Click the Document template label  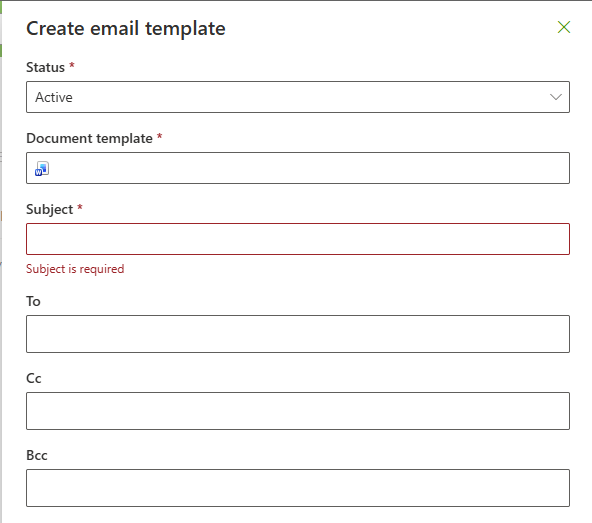click(x=89, y=139)
